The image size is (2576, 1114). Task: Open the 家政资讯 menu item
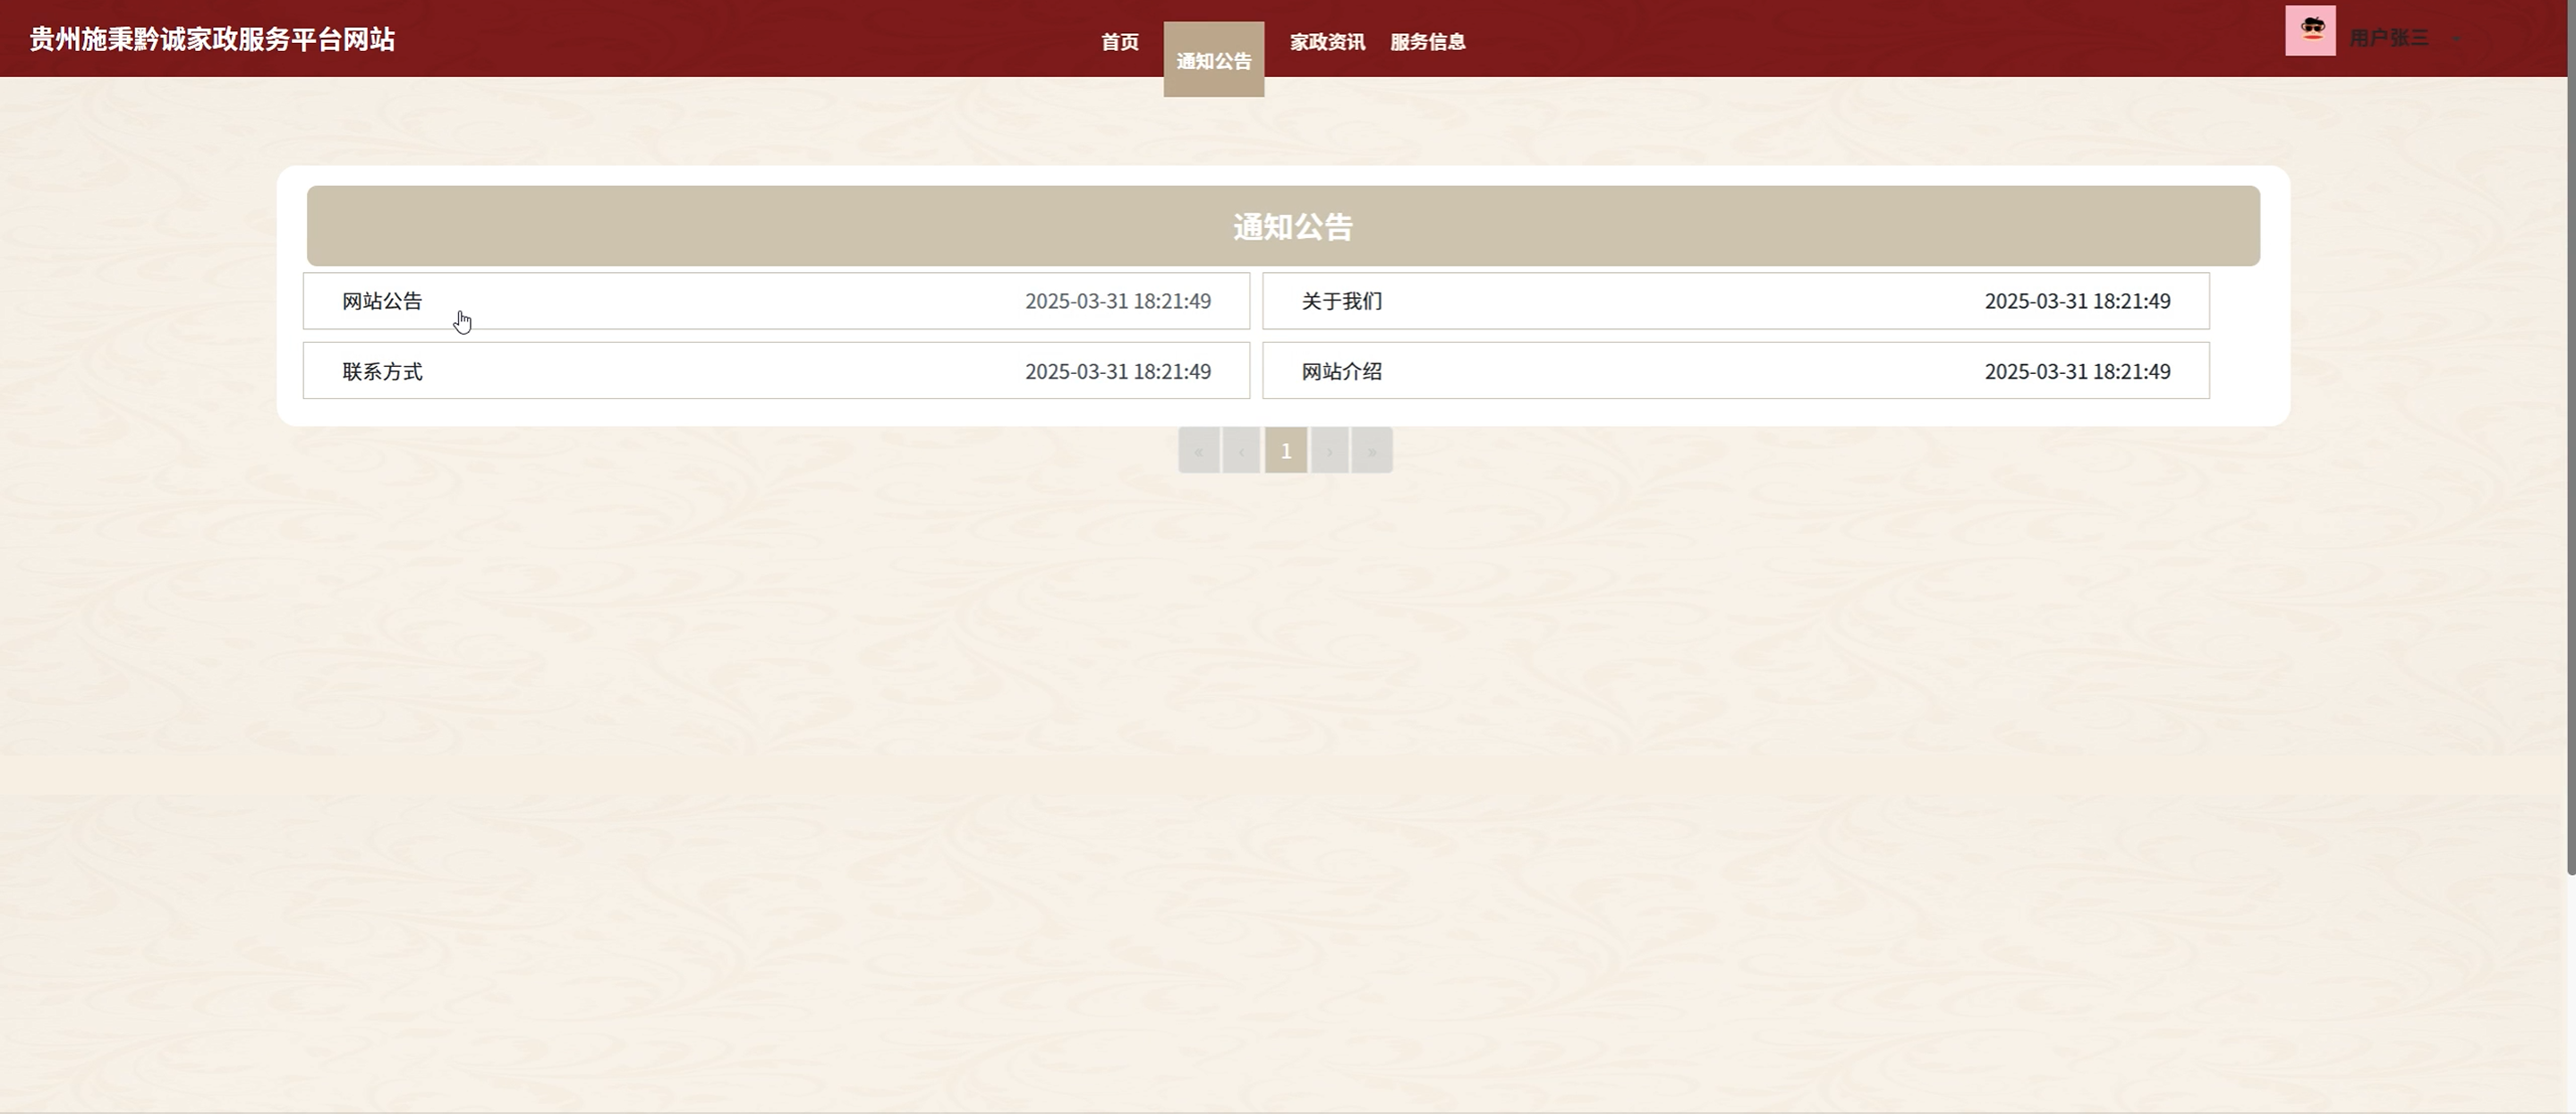point(1327,42)
